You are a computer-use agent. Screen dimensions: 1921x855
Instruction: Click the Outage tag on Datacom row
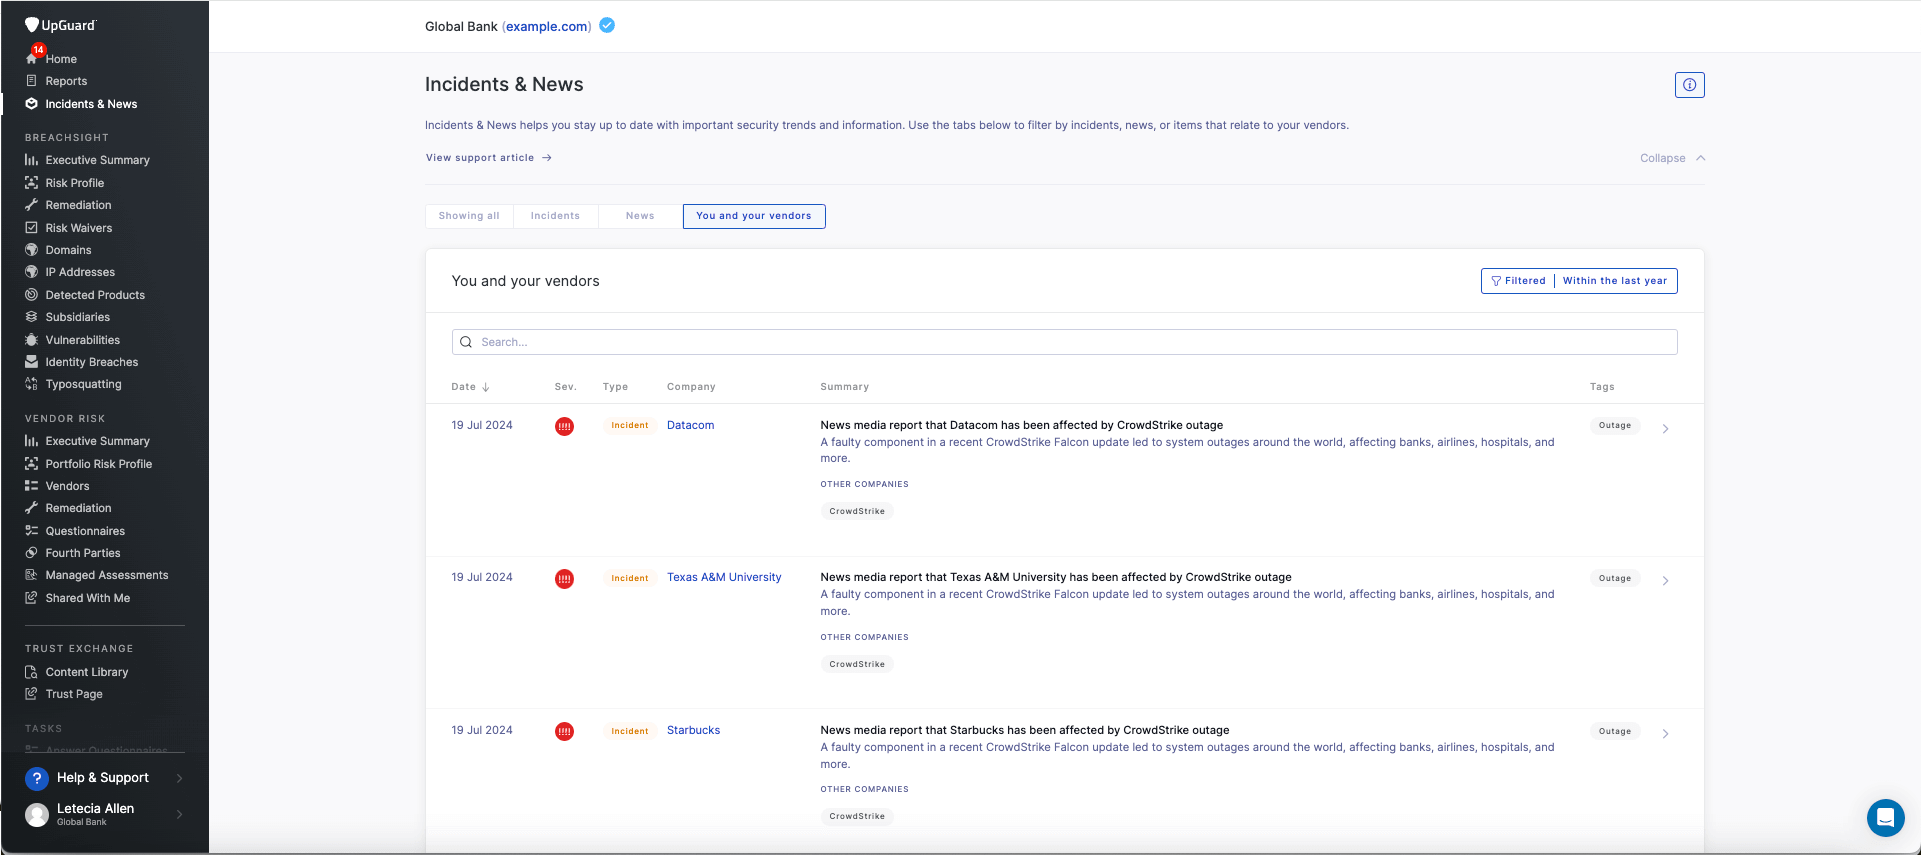pos(1615,425)
